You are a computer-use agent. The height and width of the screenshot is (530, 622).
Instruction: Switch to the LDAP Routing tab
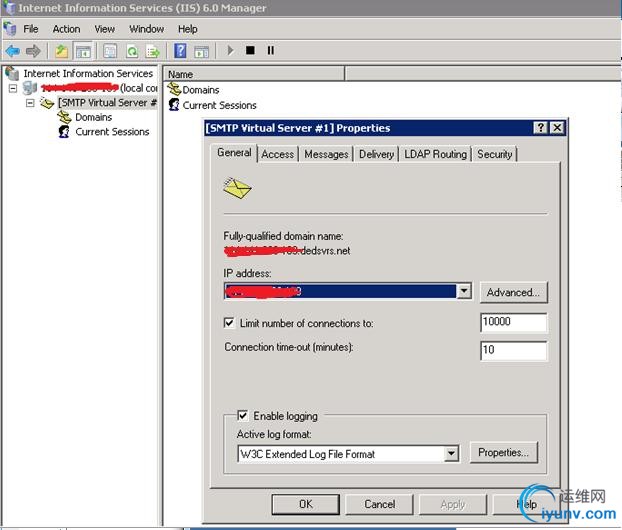pos(435,154)
